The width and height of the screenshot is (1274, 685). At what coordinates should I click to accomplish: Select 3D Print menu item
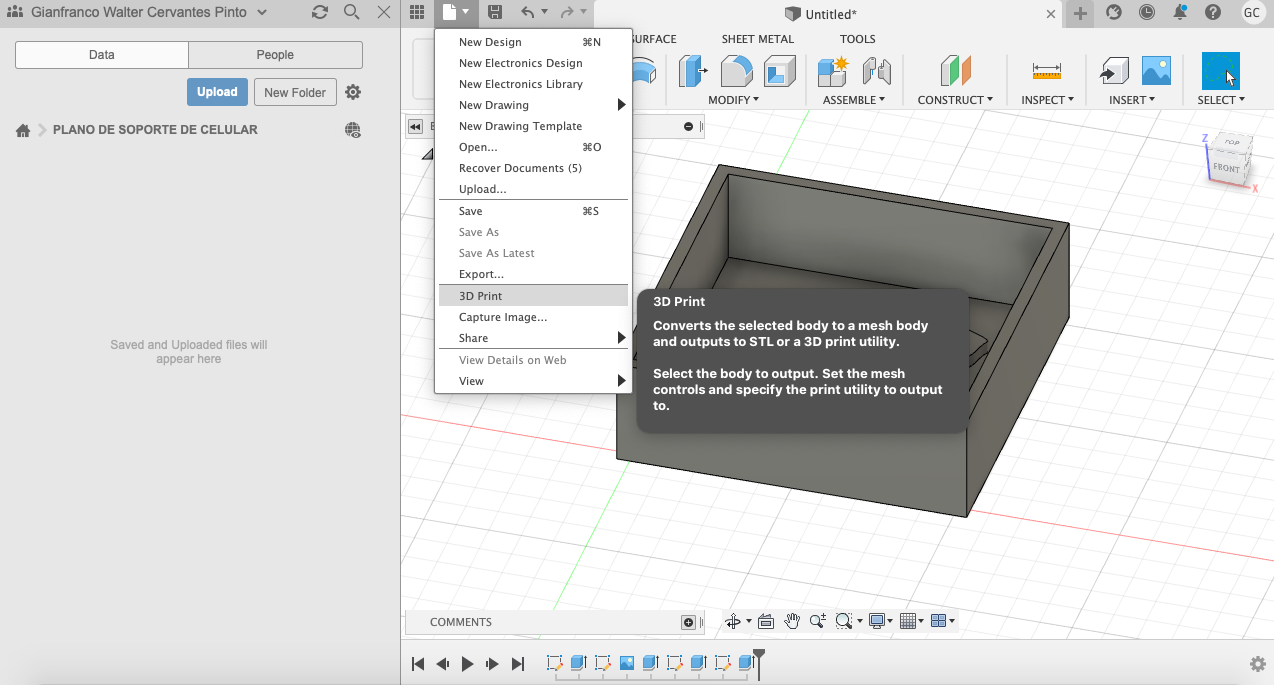coord(532,296)
